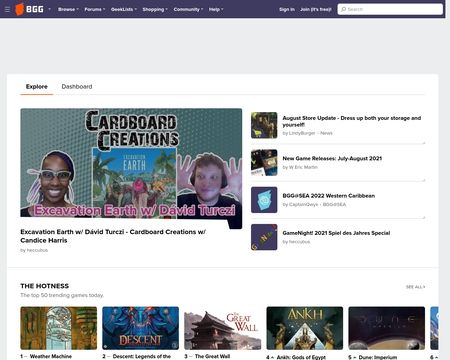Read August Store Update news article
The width and height of the screenshot is (450, 360).
coord(352,121)
